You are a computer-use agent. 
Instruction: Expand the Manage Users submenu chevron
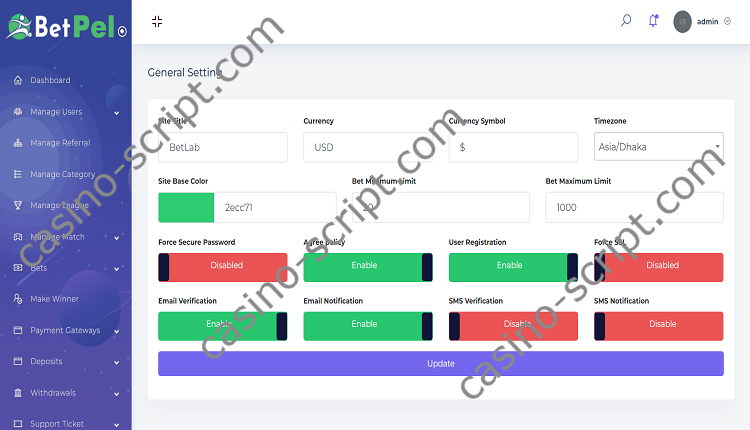[117, 112]
